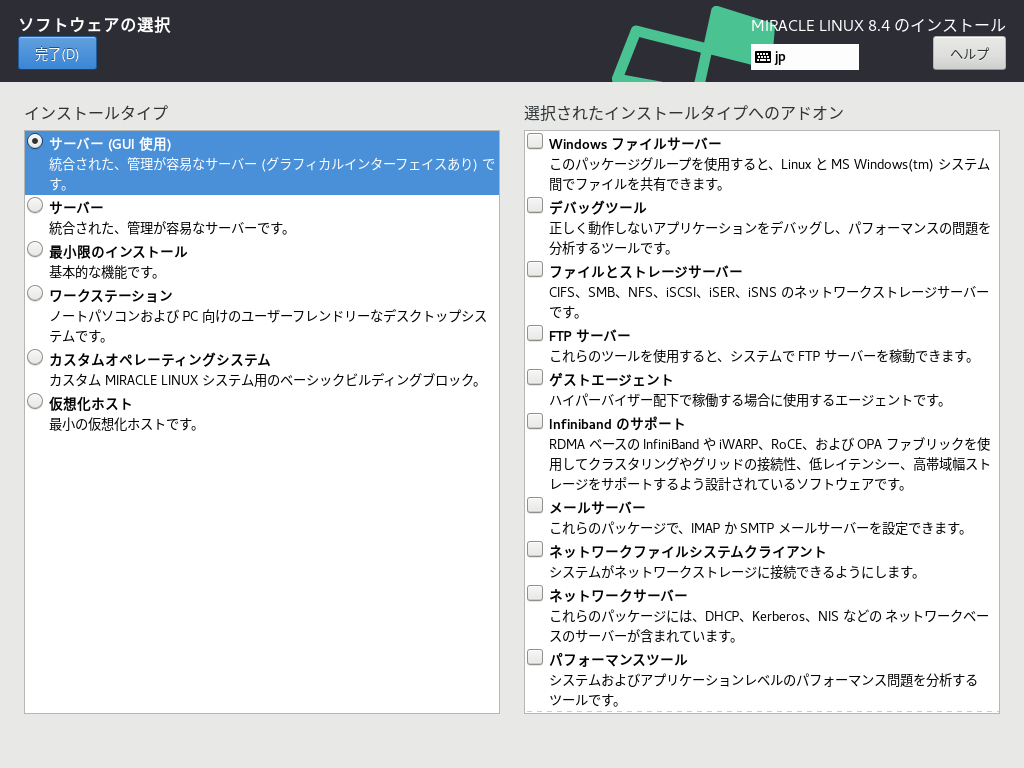Check the デバッグツール add-on
The image size is (1024, 768).
pyautogui.click(x=536, y=206)
